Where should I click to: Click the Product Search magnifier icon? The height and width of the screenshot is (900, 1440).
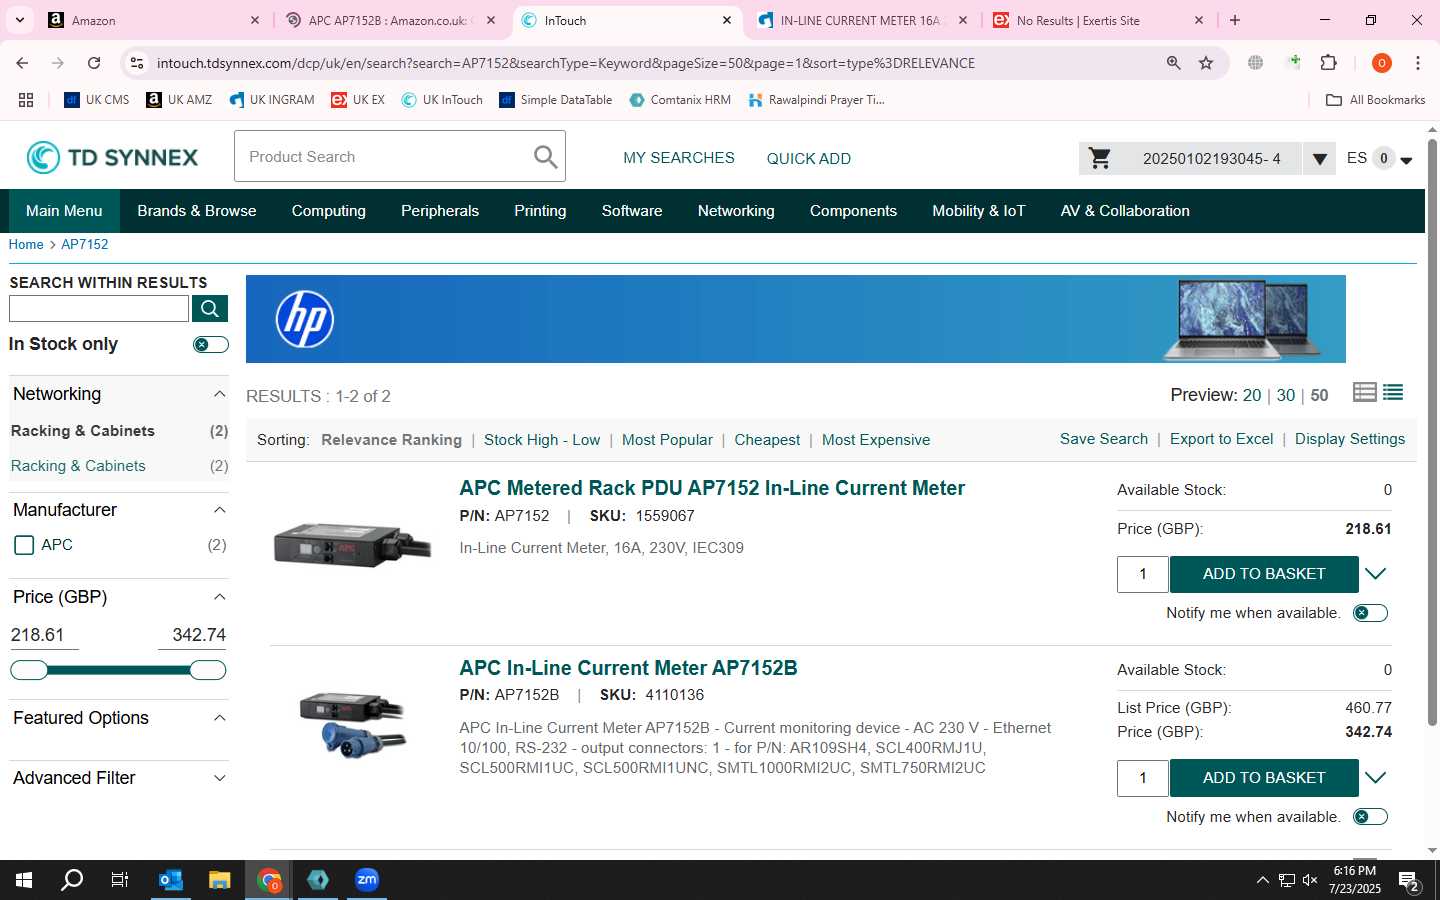(x=545, y=157)
